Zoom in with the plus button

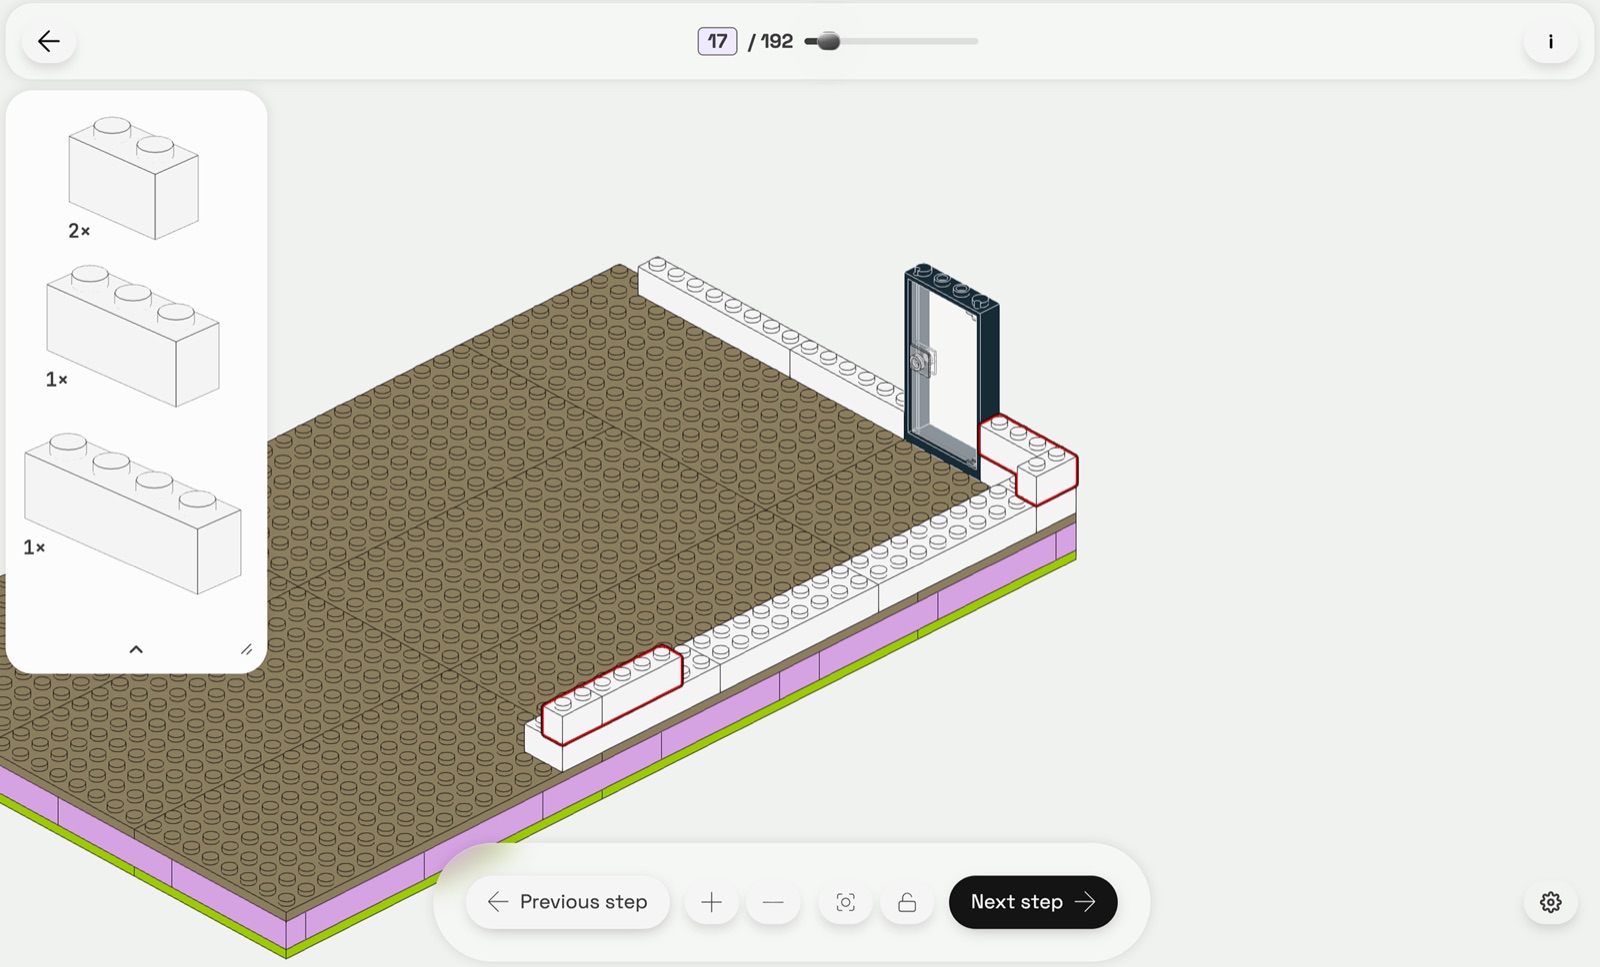(711, 902)
